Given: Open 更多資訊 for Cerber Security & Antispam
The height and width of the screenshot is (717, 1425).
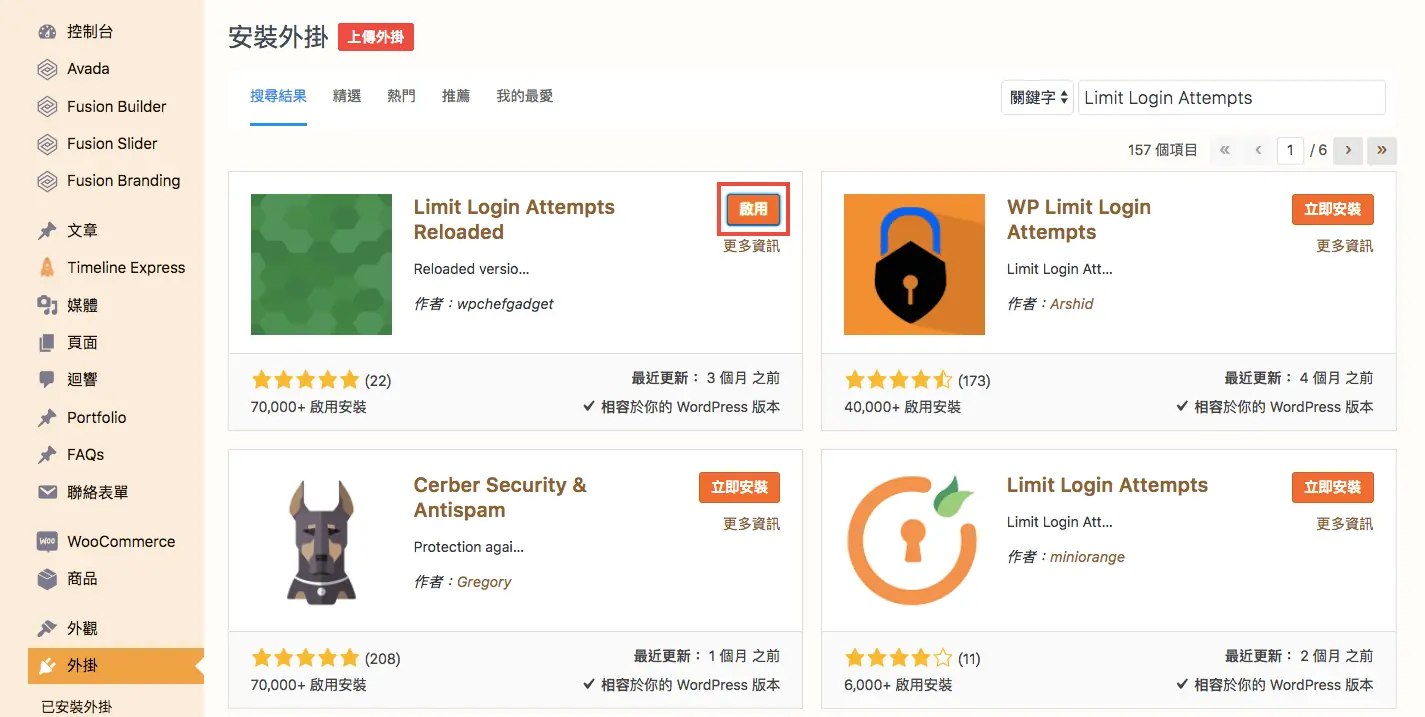Looking at the screenshot, I should 752,524.
